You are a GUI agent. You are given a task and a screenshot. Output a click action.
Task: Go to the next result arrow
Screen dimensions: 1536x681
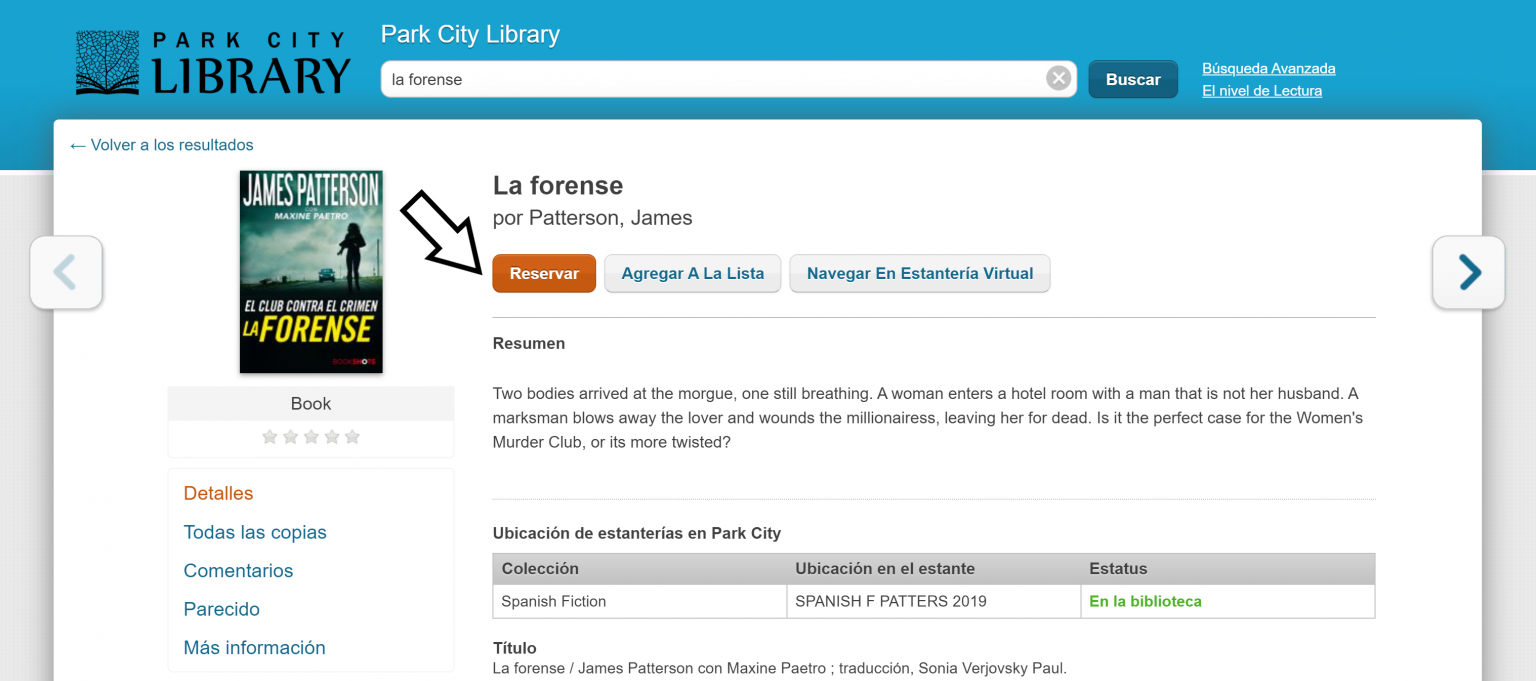1468,272
